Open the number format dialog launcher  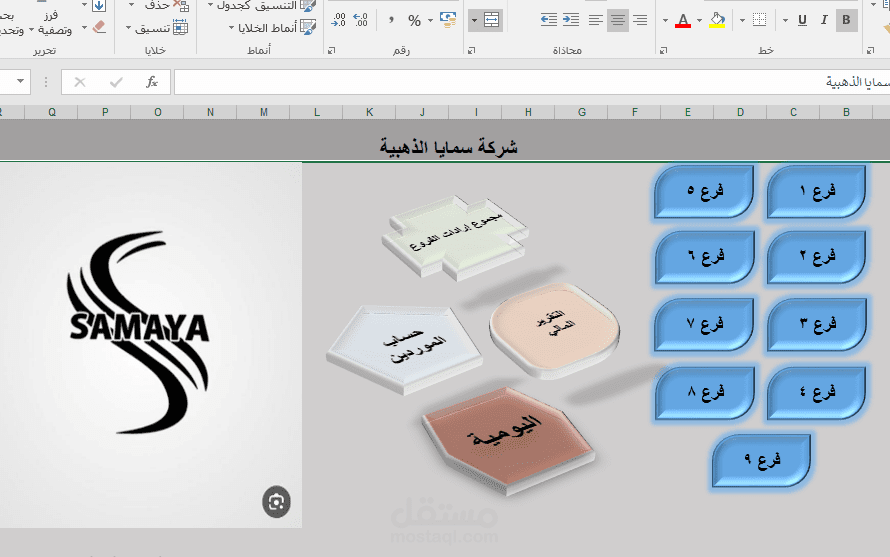(x=331, y=51)
